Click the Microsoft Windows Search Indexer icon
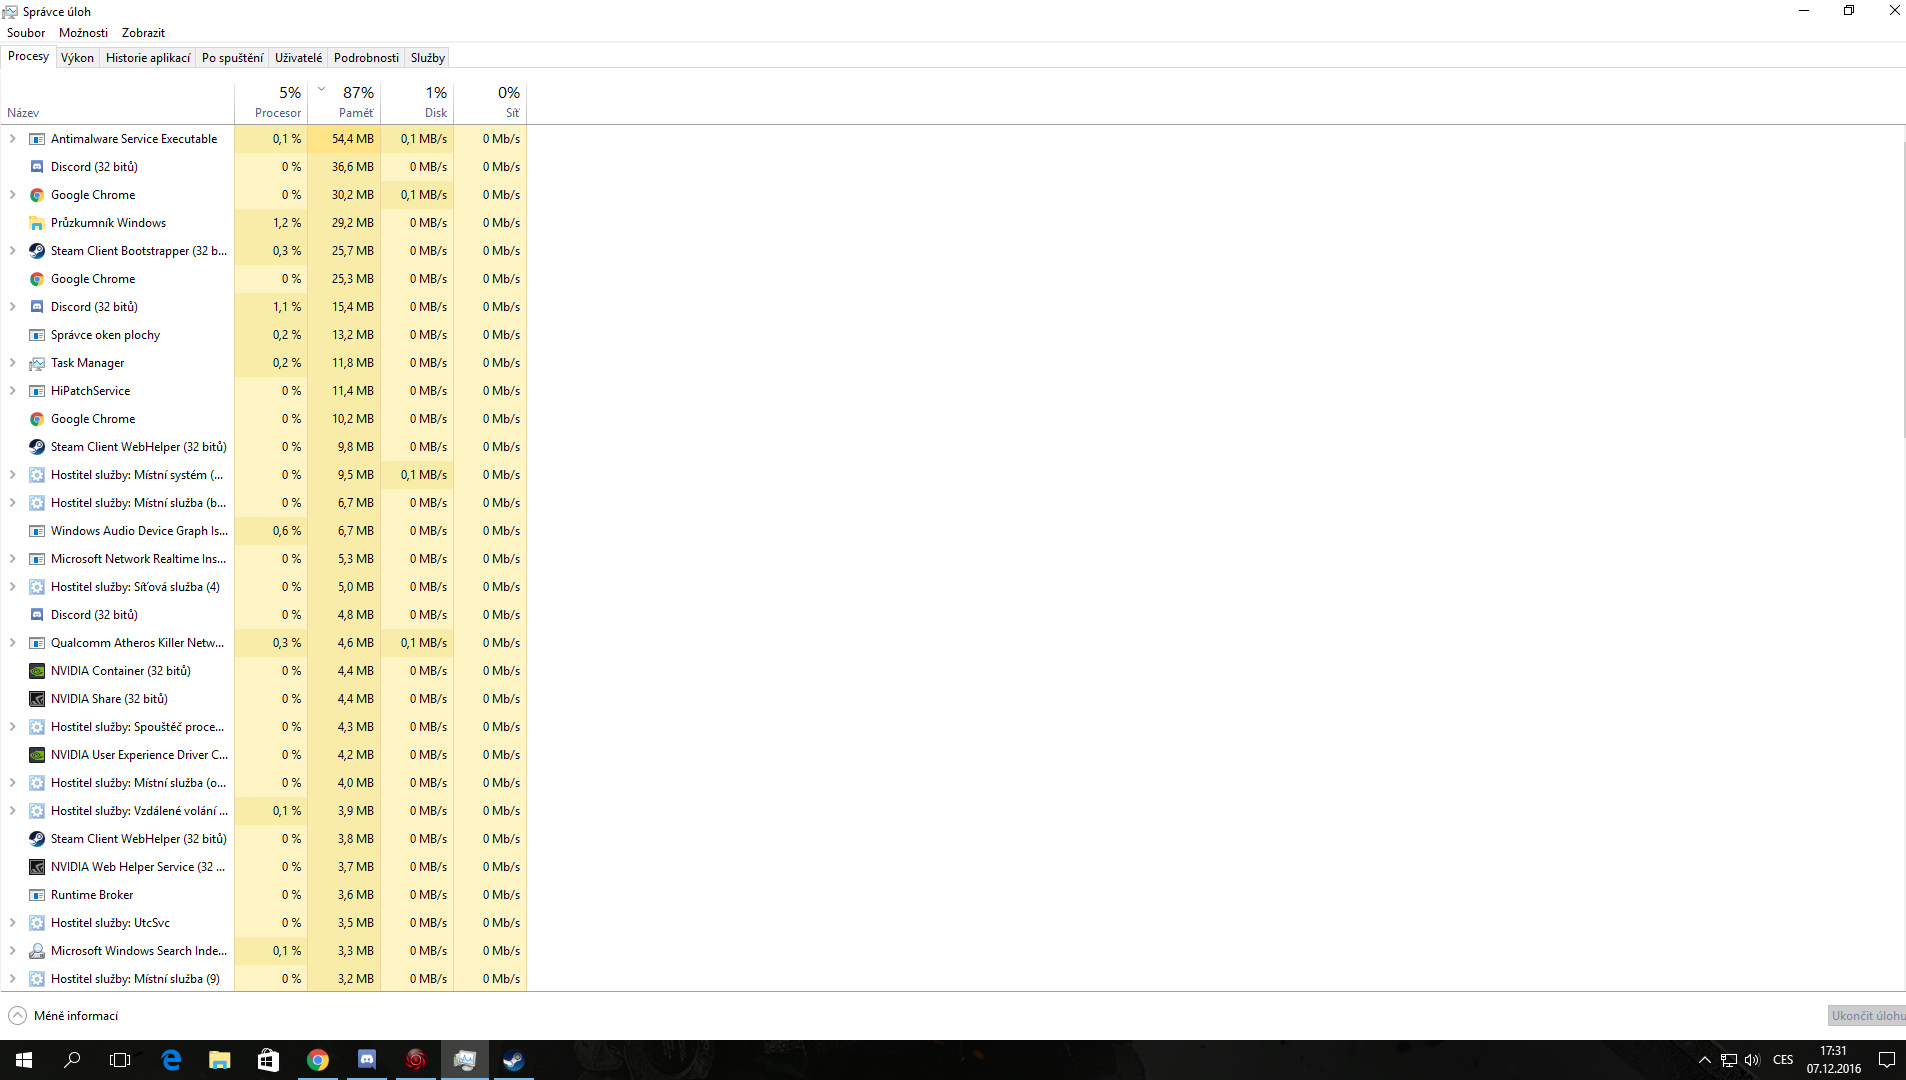Screen dimensions: 1906x1080 tap(37, 951)
